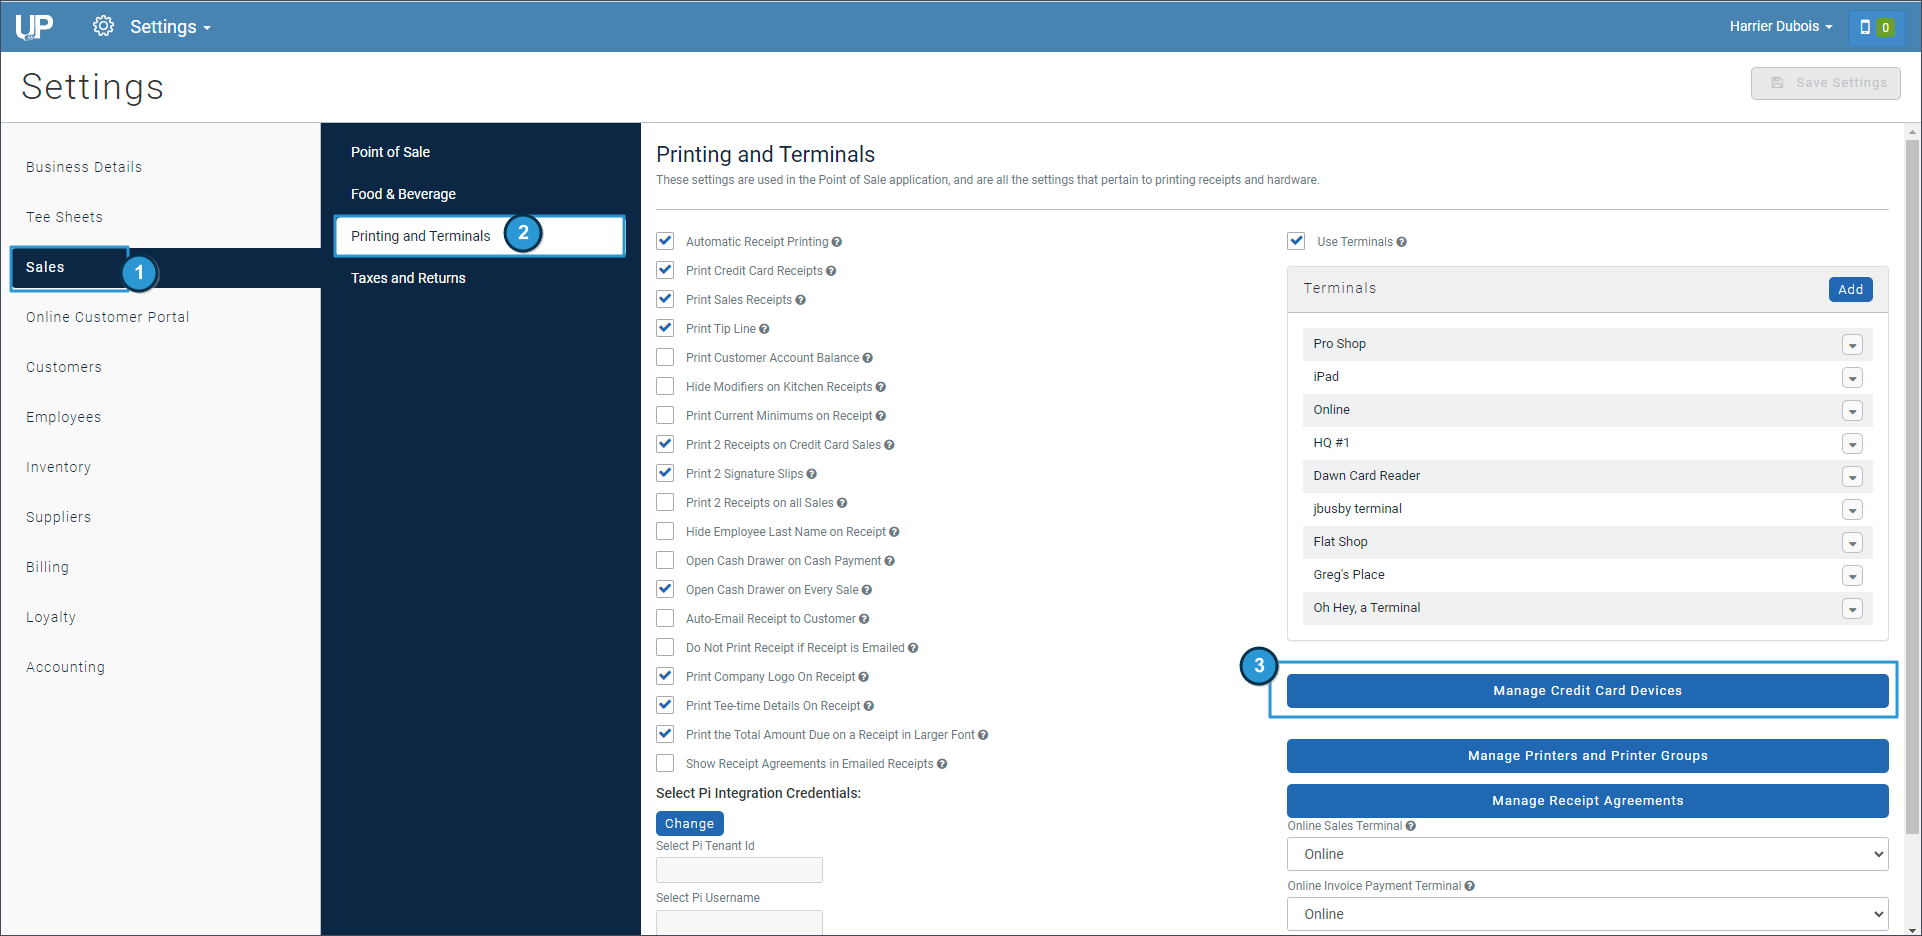Image resolution: width=1922 pixels, height=936 pixels.
Task: Uncheck Open Cash Drawer on Every Sale
Action: (x=665, y=589)
